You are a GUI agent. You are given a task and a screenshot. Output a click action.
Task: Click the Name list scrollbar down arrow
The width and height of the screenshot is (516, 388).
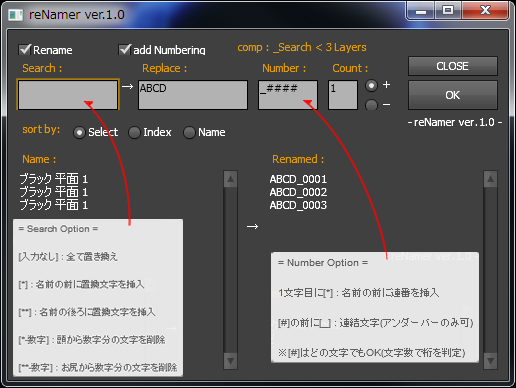[x=230, y=361]
